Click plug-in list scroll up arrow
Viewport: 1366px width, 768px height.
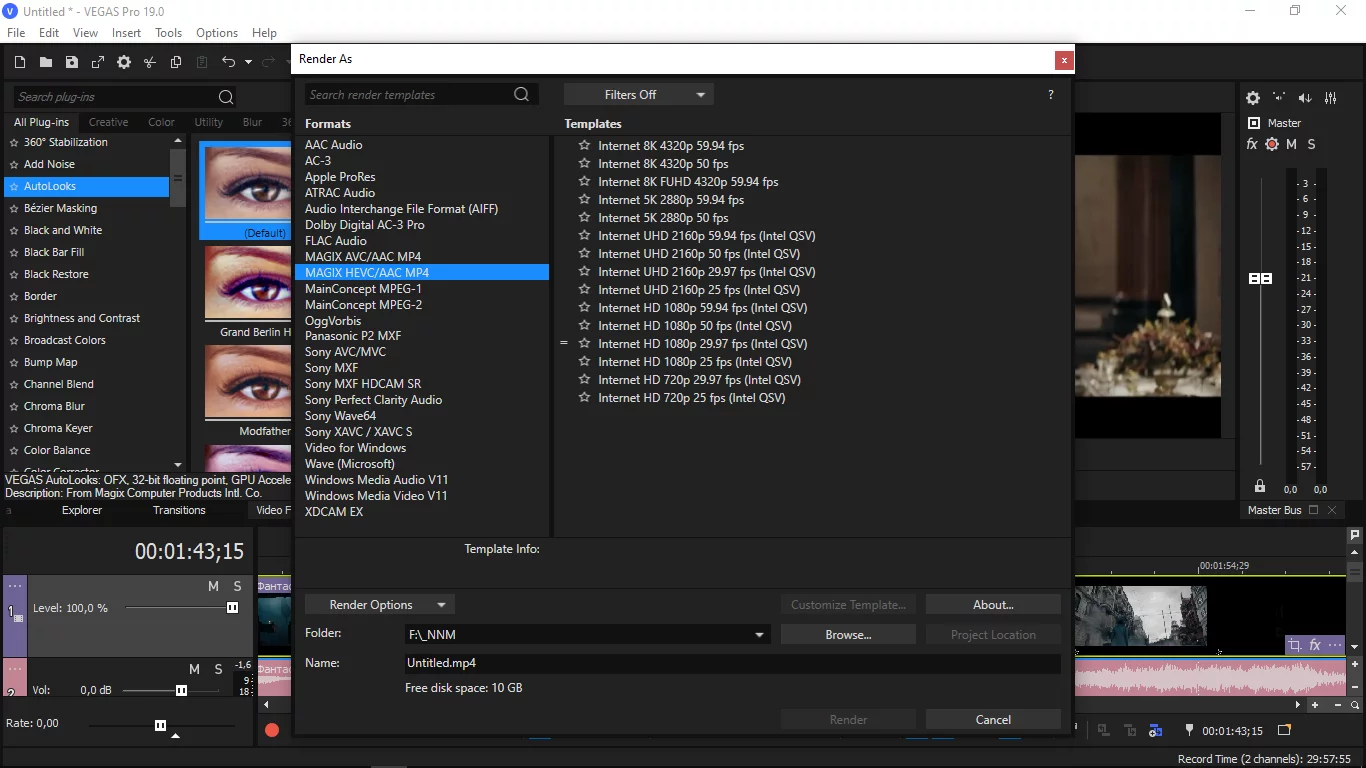tap(178, 141)
